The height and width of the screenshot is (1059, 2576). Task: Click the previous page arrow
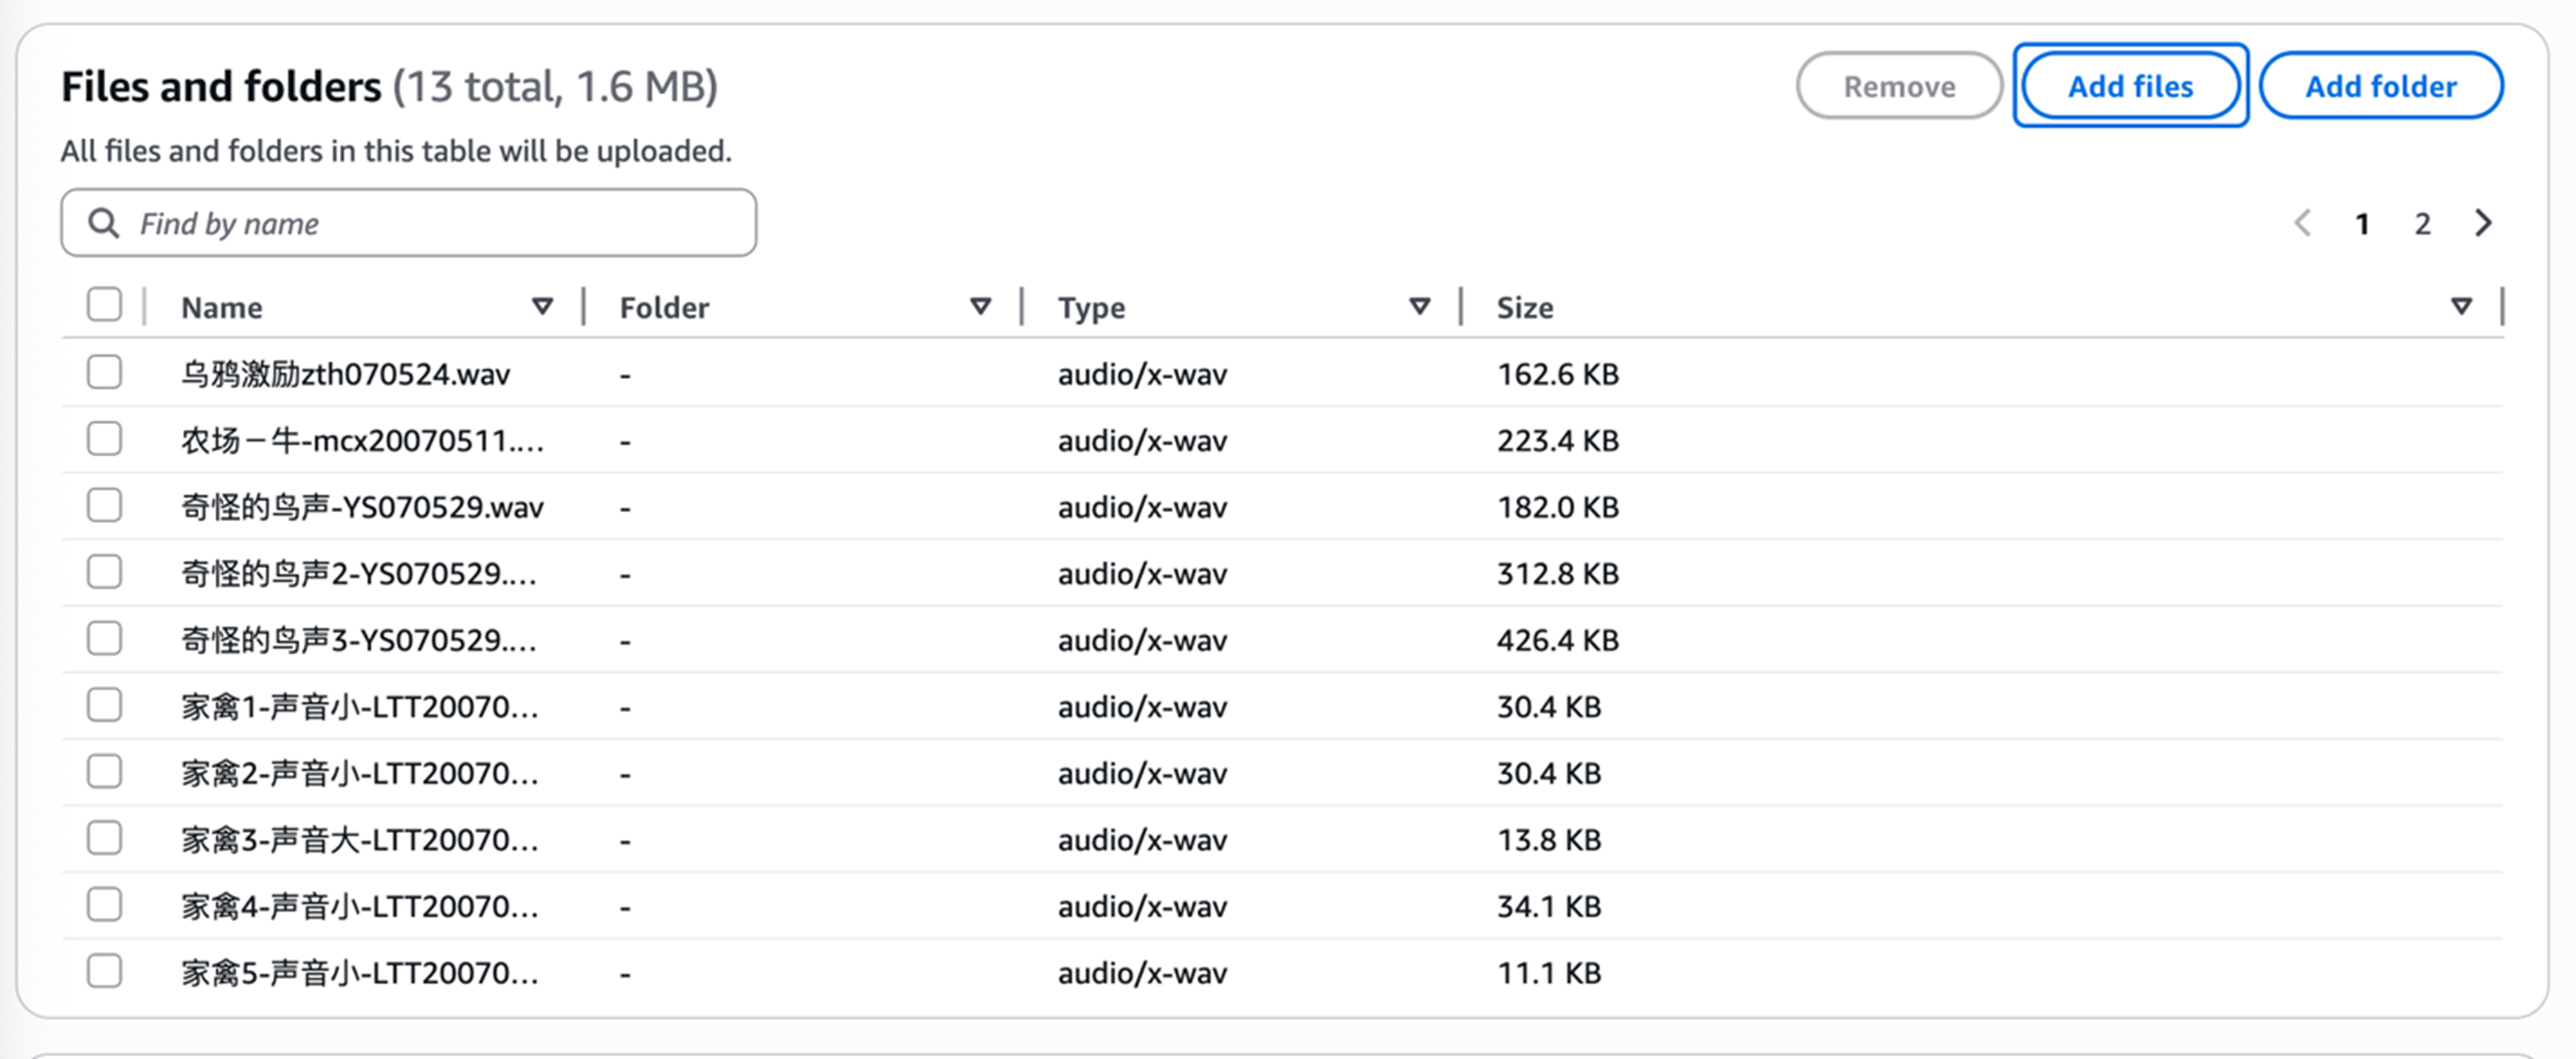coord(2302,223)
